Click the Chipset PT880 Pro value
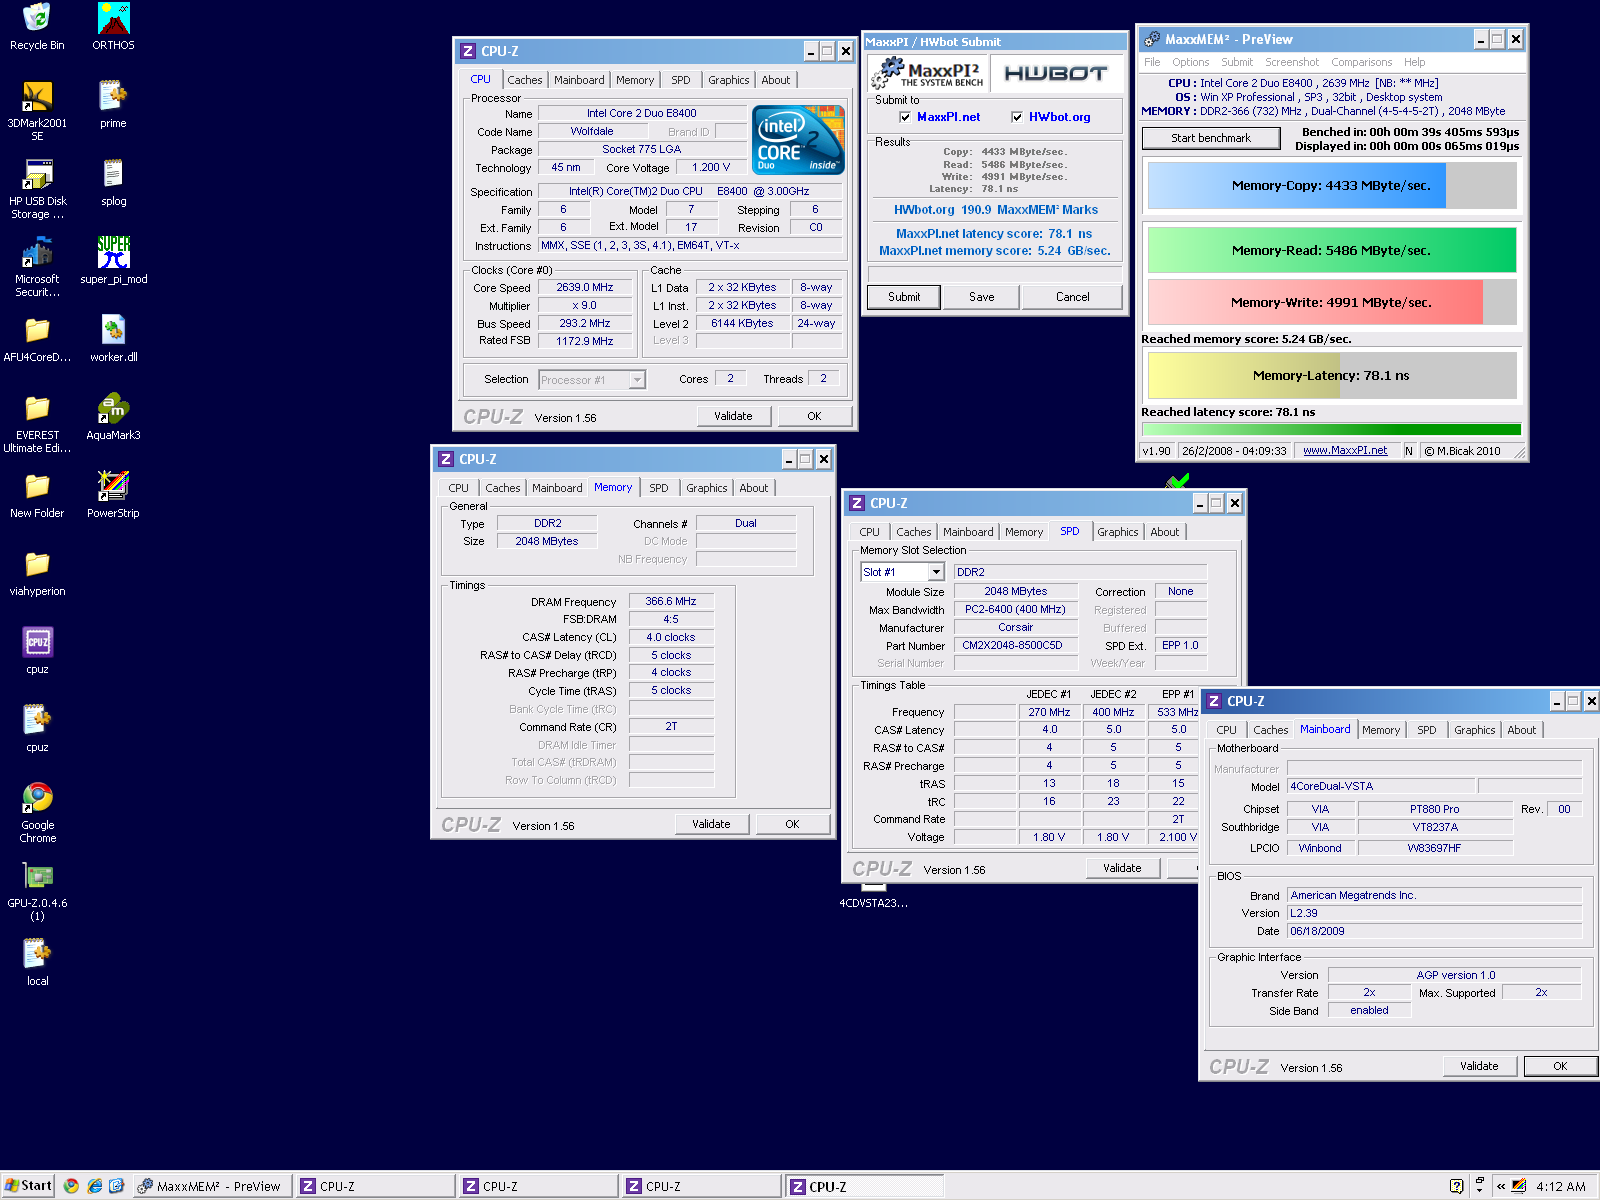The height and width of the screenshot is (1200, 1600). coord(1434,810)
